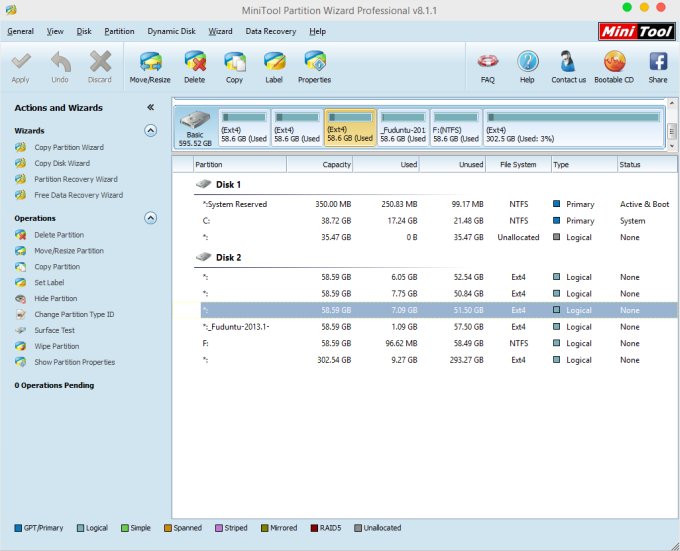Click the Discard X icon

(100, 62)
